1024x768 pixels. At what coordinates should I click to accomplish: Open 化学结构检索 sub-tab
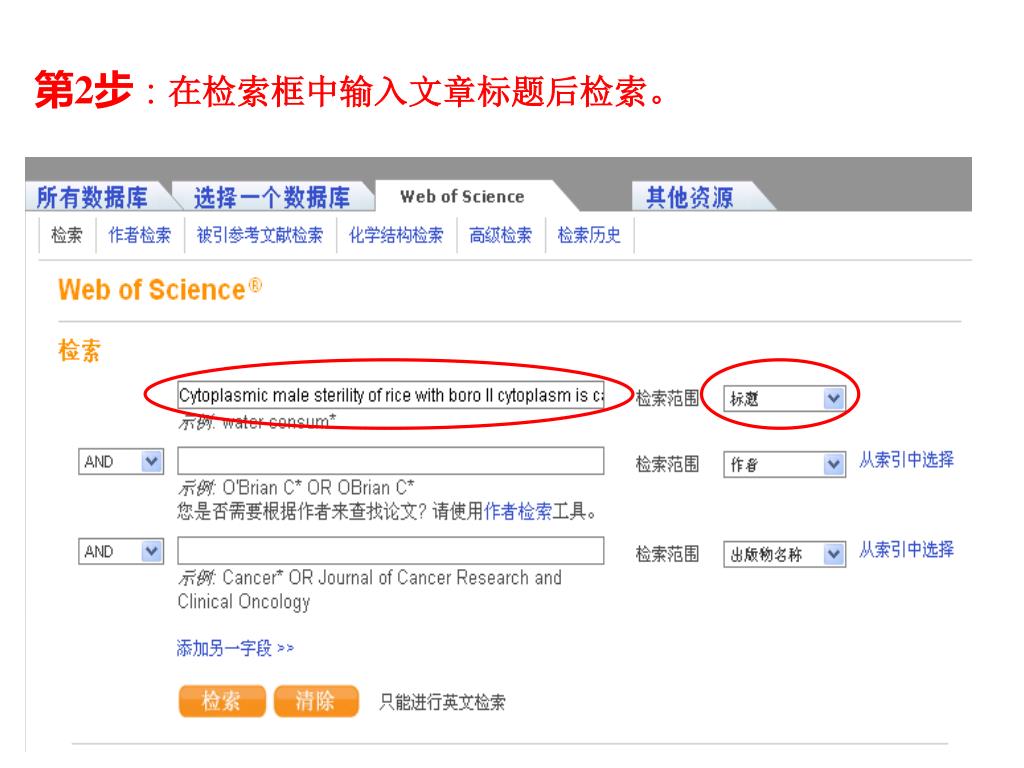(396, 235)
